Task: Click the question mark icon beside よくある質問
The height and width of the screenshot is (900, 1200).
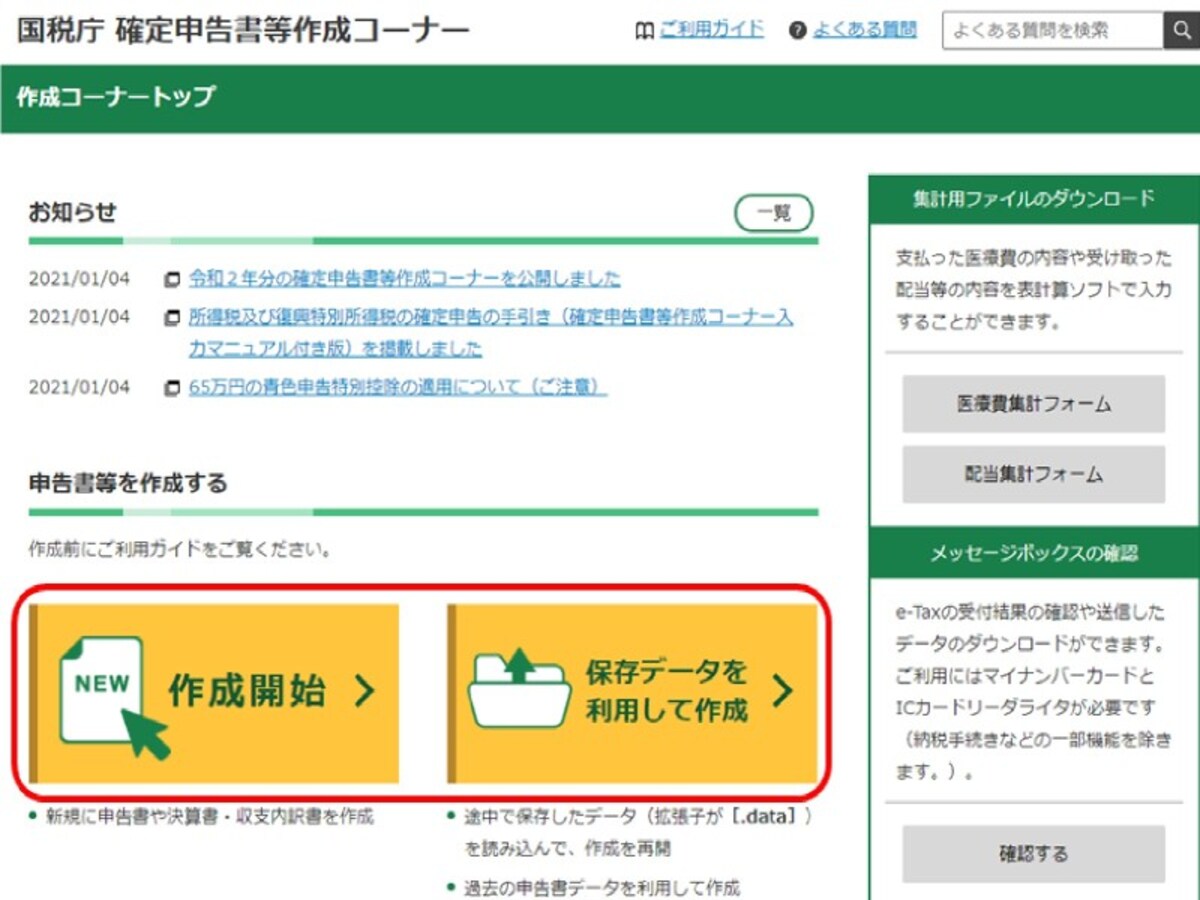Action: coord(797,31)
